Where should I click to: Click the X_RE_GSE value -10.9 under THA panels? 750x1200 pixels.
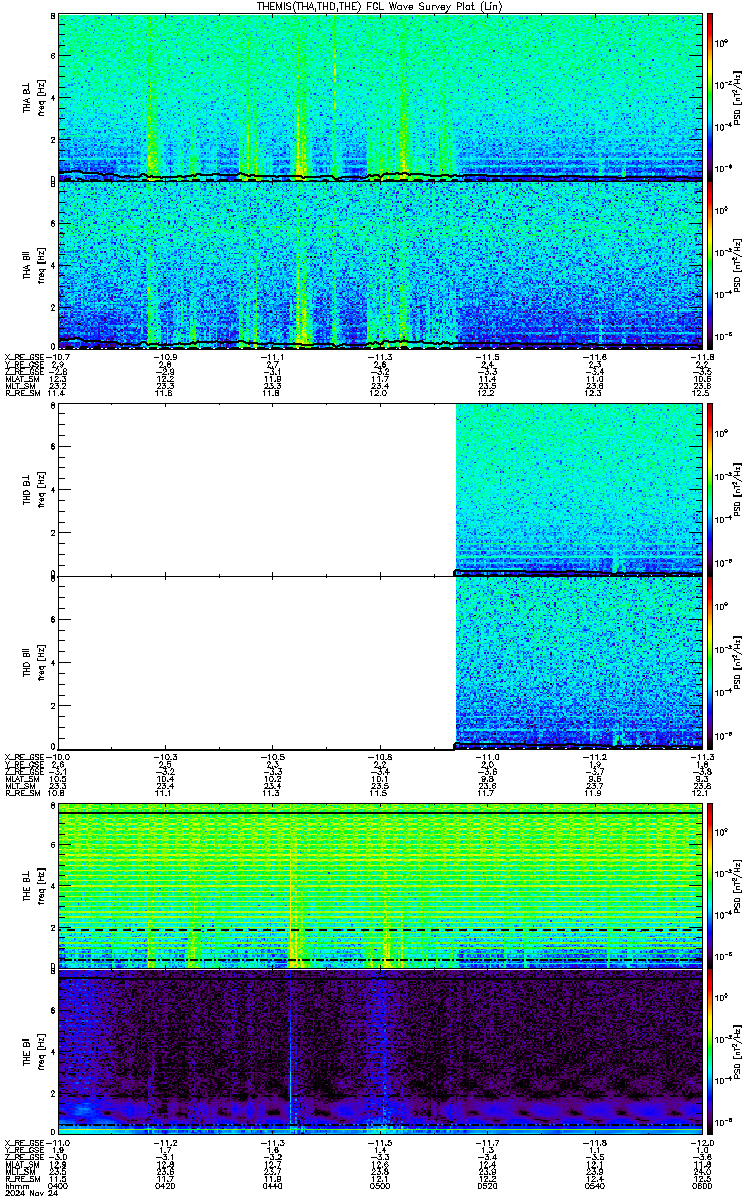click(x=166, y=357)
